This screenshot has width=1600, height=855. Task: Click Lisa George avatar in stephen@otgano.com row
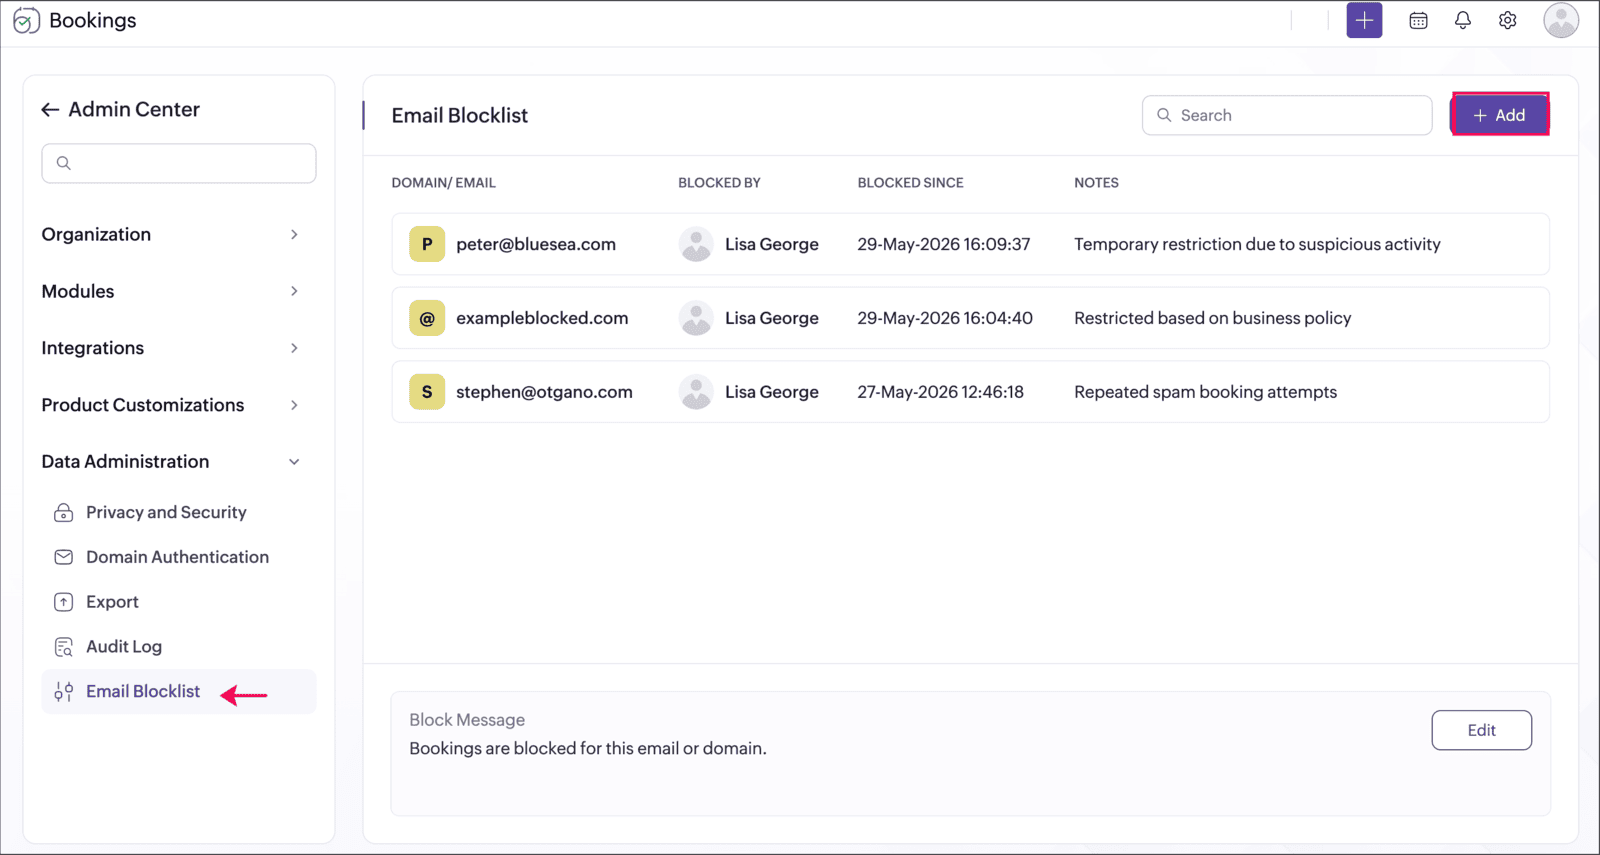tap(696, 392)
